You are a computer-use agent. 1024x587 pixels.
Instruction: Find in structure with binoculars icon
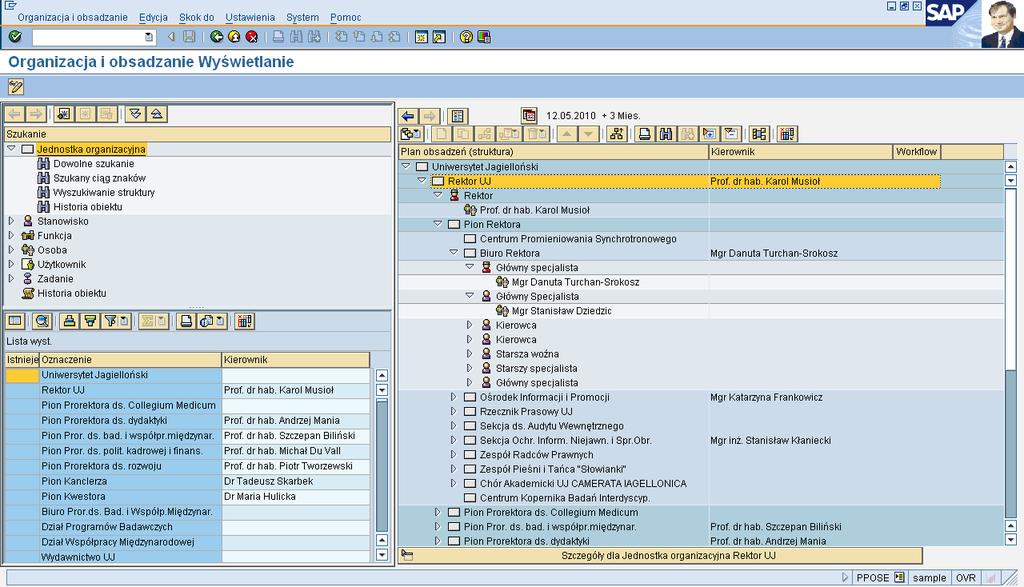click(x=665, y=134)
